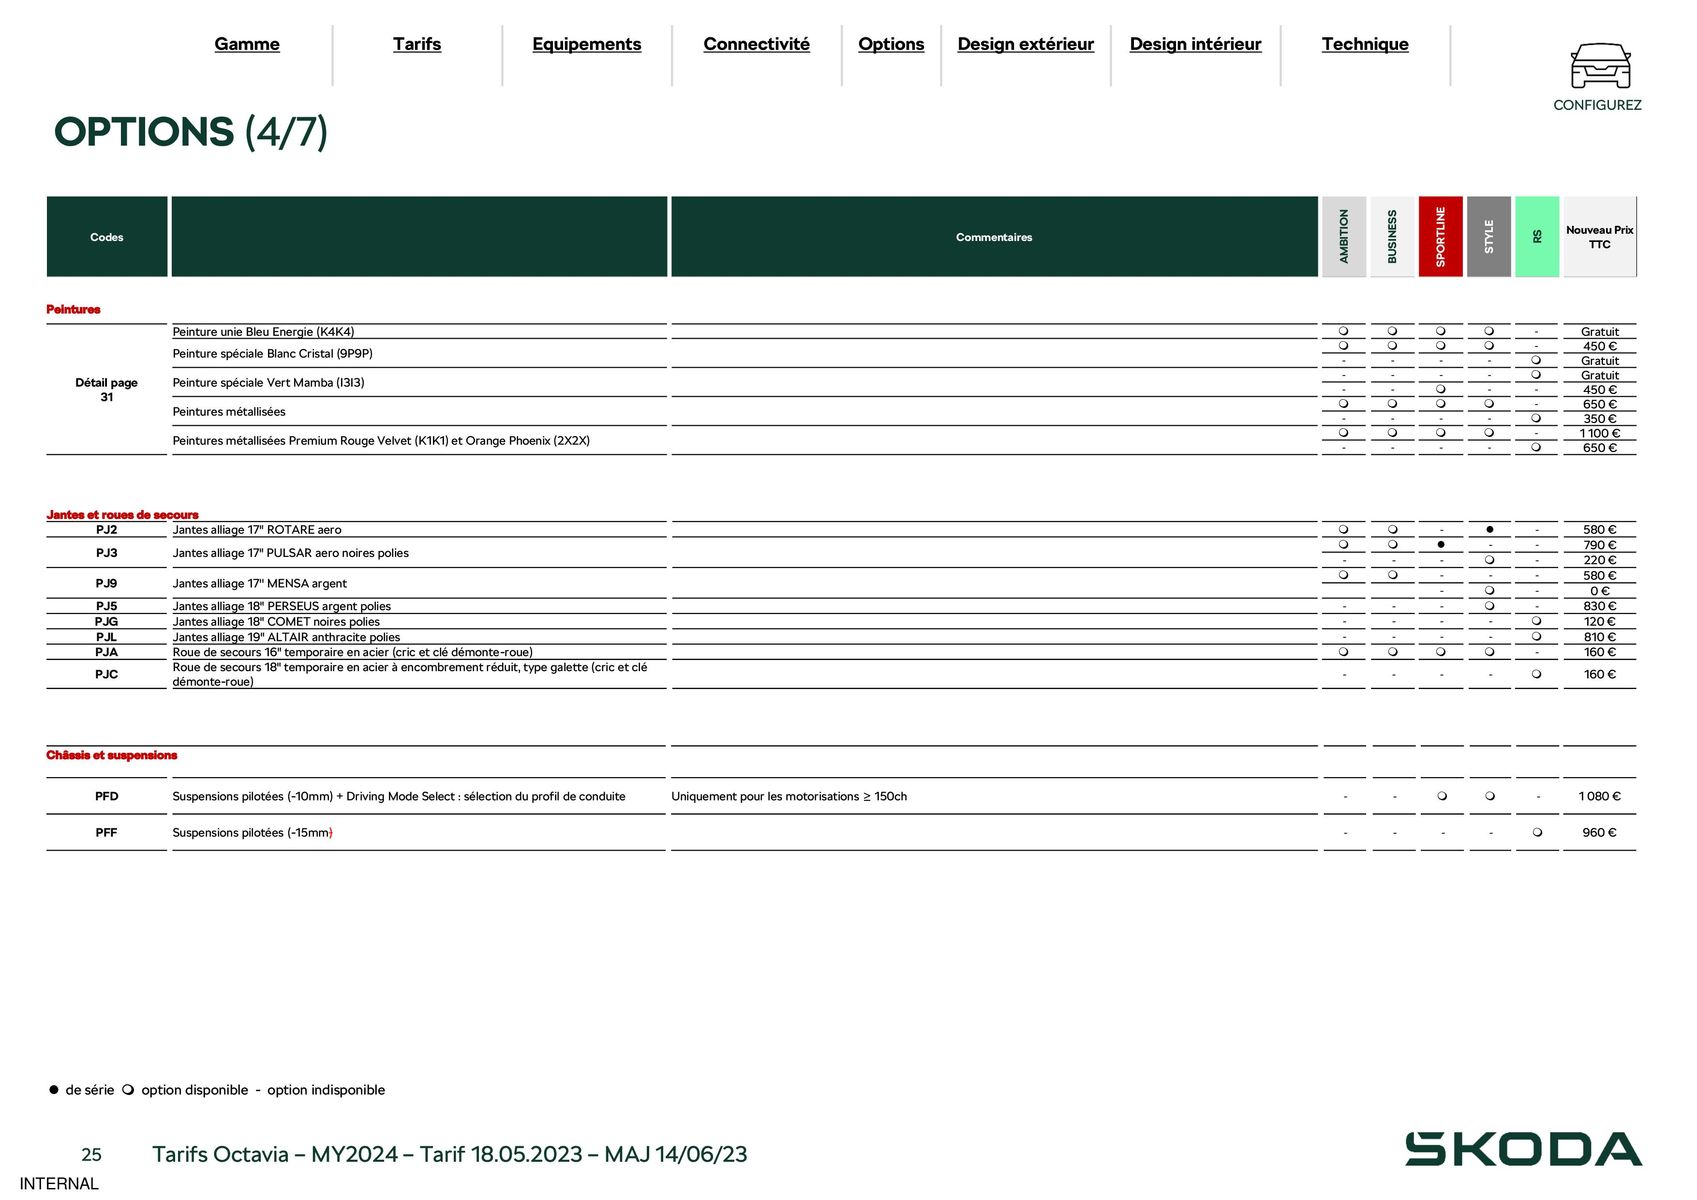Click code PJ2
This screenshot has width=1697, height=1200.
107,530
